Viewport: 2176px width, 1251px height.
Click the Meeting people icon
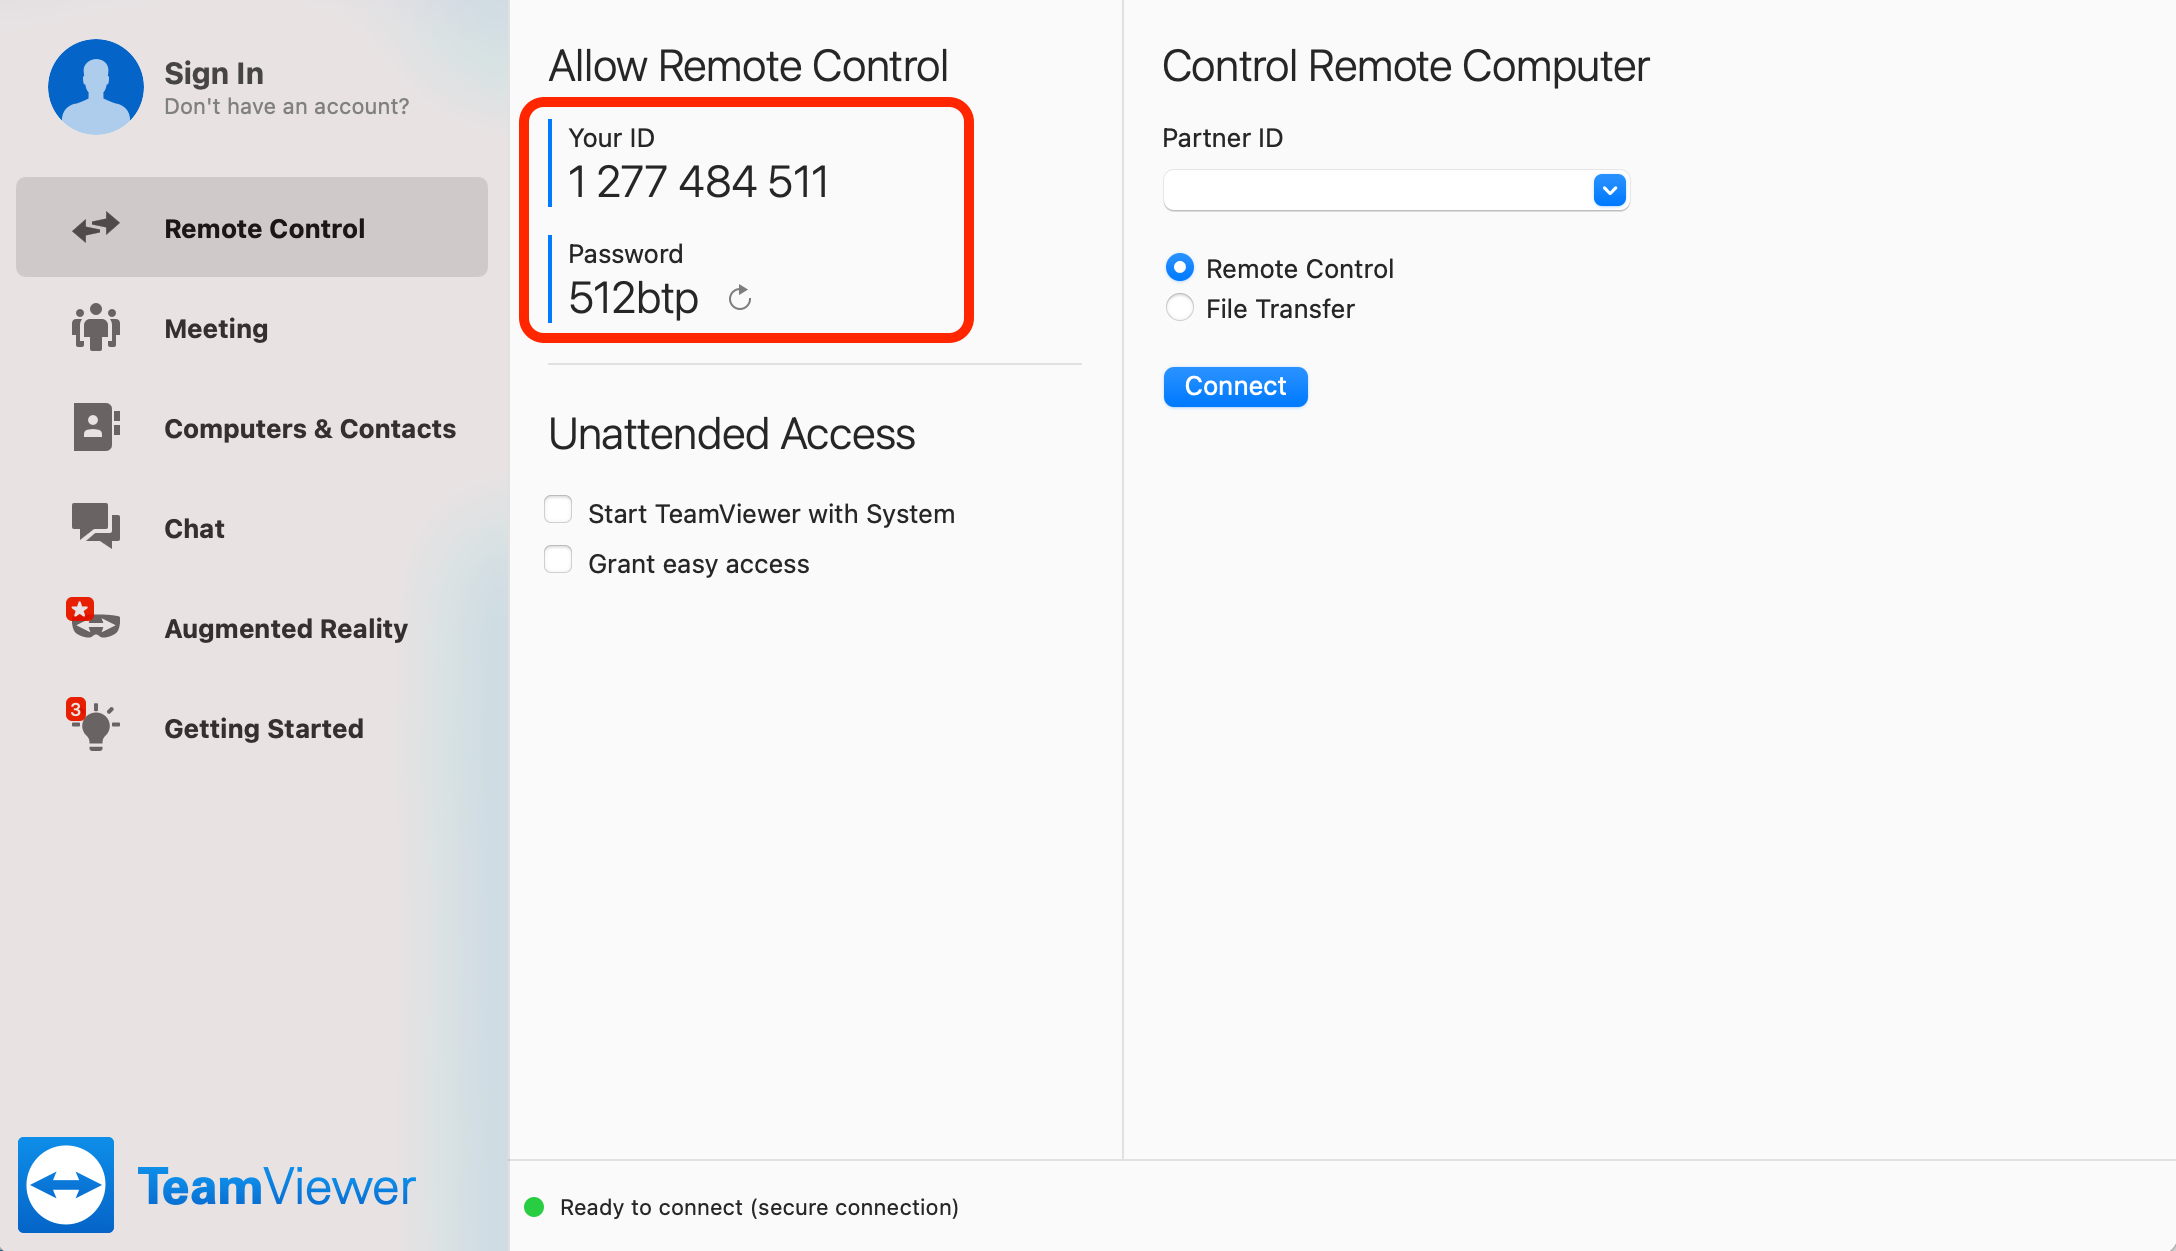[x=96, y=328]
